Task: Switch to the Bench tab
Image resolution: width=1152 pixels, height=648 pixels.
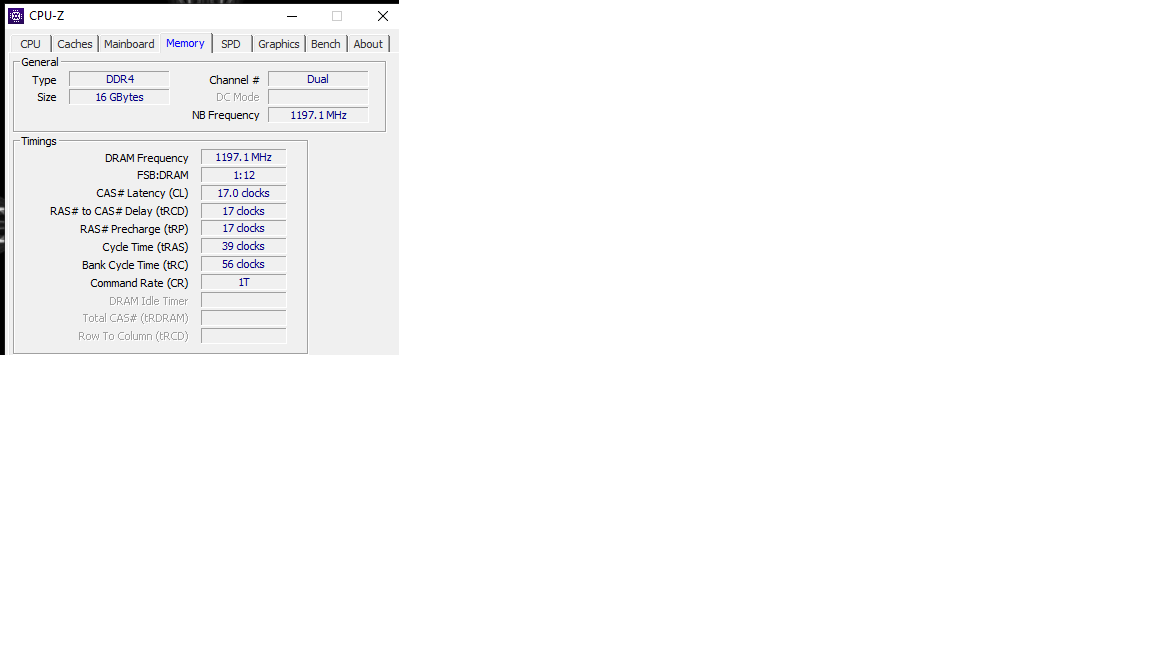Action: click(325, 44)
